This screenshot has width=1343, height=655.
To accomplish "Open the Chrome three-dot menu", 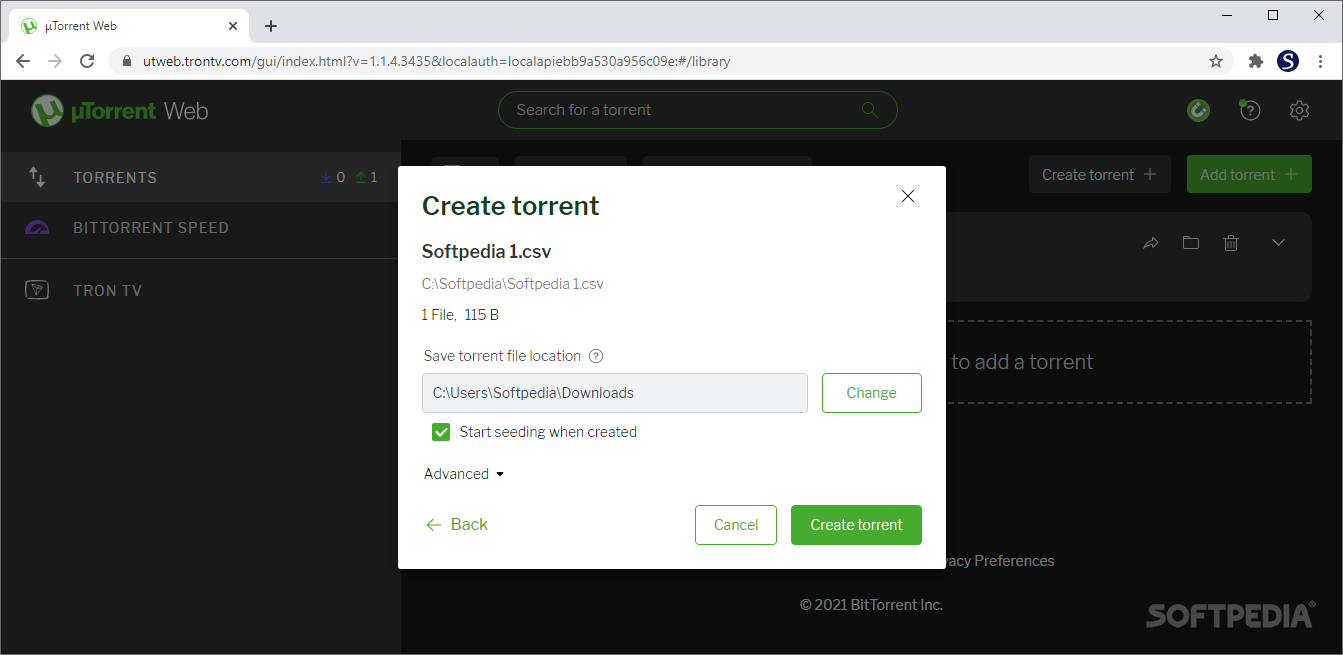I will click(x=1321, y=61).
